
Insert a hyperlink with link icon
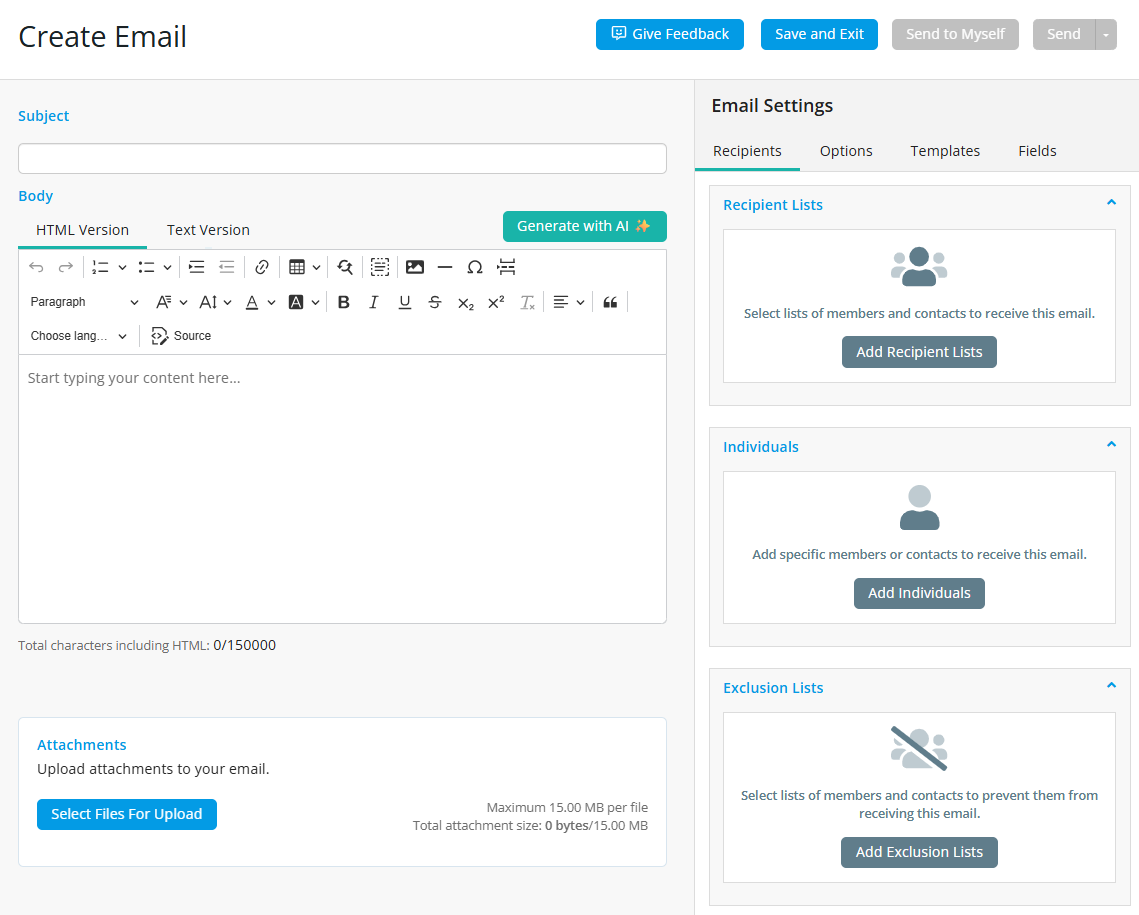point(262,267)
